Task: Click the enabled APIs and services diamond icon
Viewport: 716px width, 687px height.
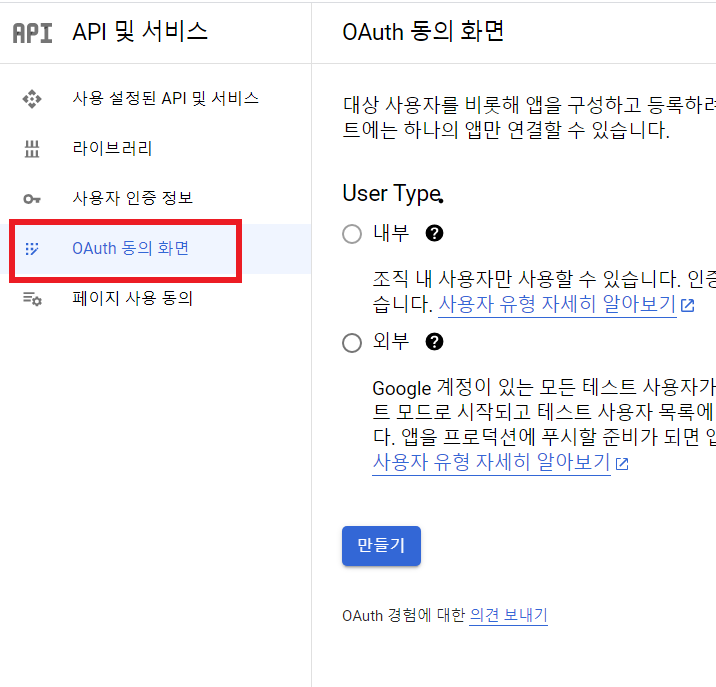Action: pos(32,99)
